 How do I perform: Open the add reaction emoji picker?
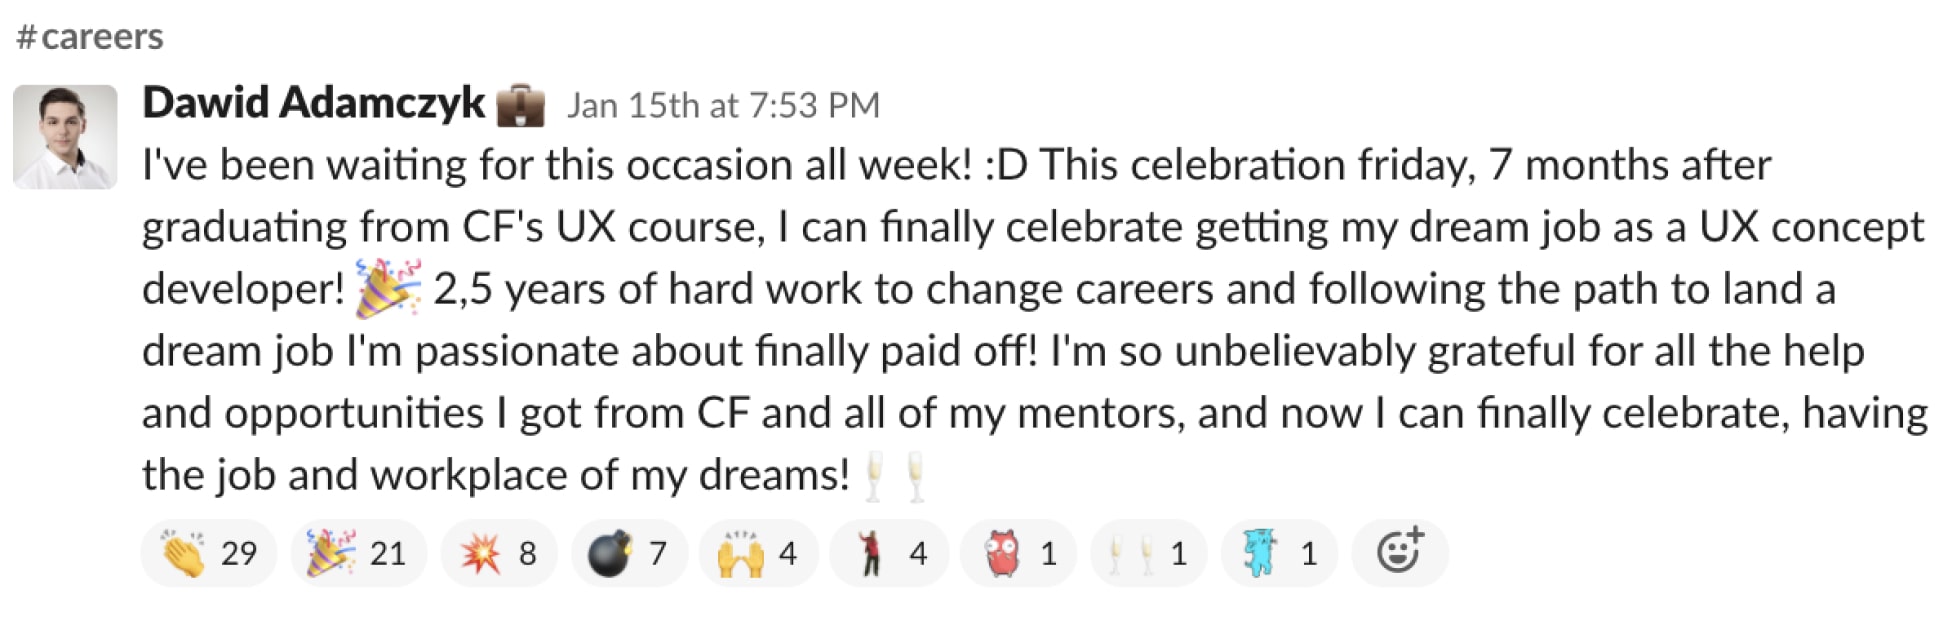[x=1399, y=552]
